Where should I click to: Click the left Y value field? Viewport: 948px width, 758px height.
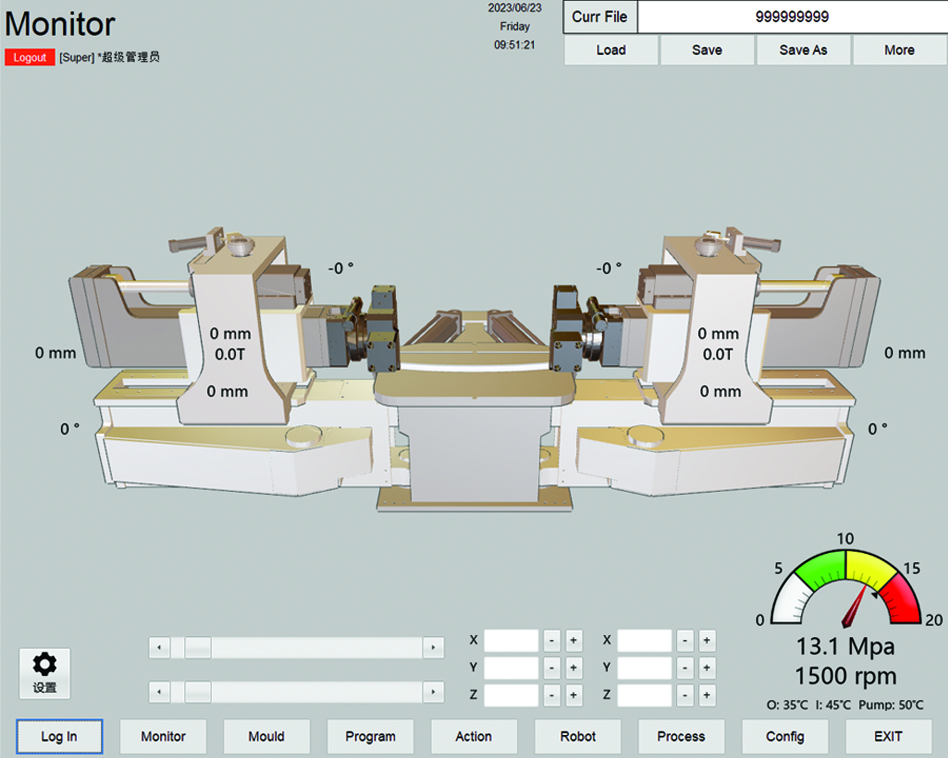click(511, 668)
